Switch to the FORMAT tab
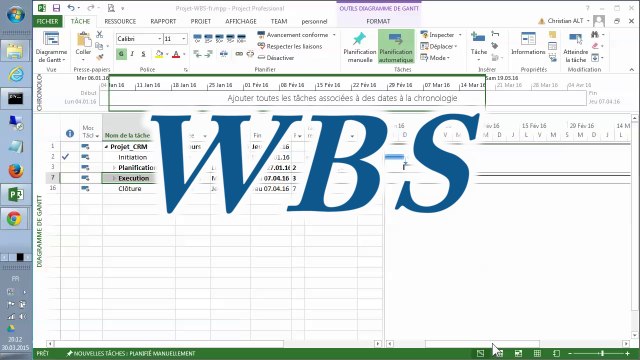The image size is (640, 360). (x=378, y=21)
